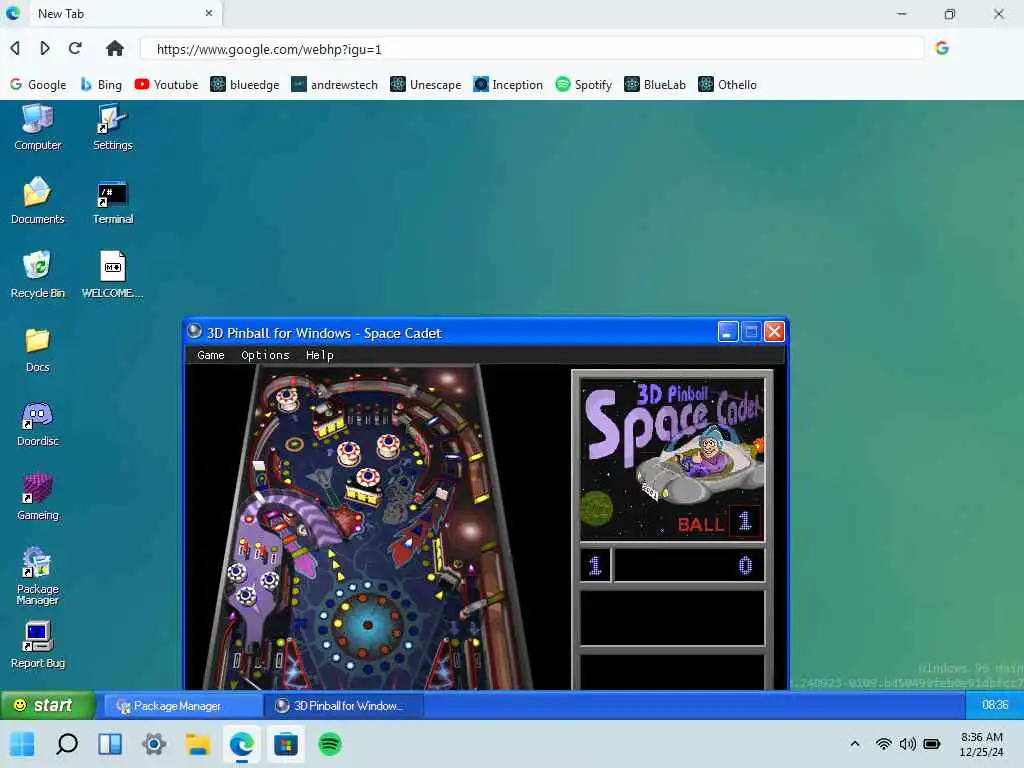Open the Windows Start menu icon
Viewport: 1024px width, 768px height.
pyautogui.click(x=22, y=744)
